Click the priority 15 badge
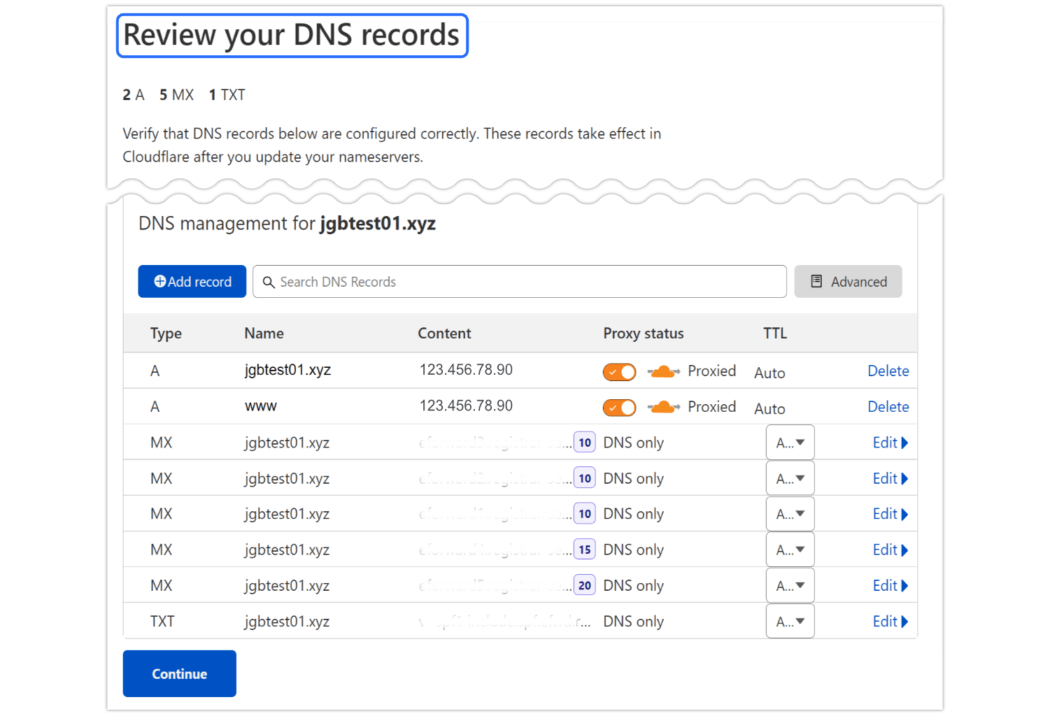 [x=585, y=550]
